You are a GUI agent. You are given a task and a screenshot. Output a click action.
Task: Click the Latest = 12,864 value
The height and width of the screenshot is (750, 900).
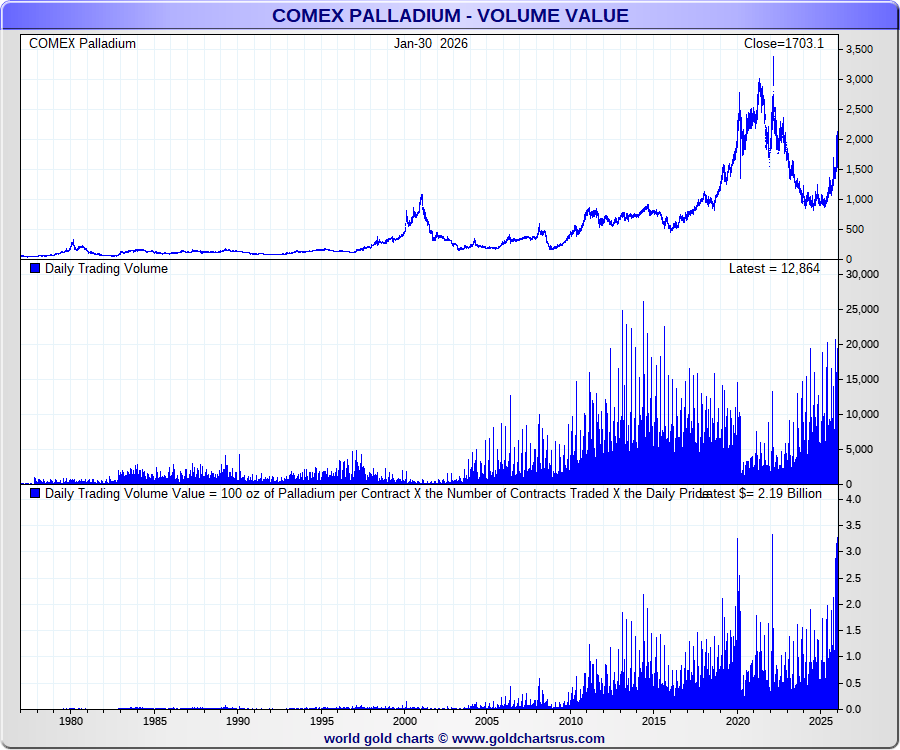(774, 269)
